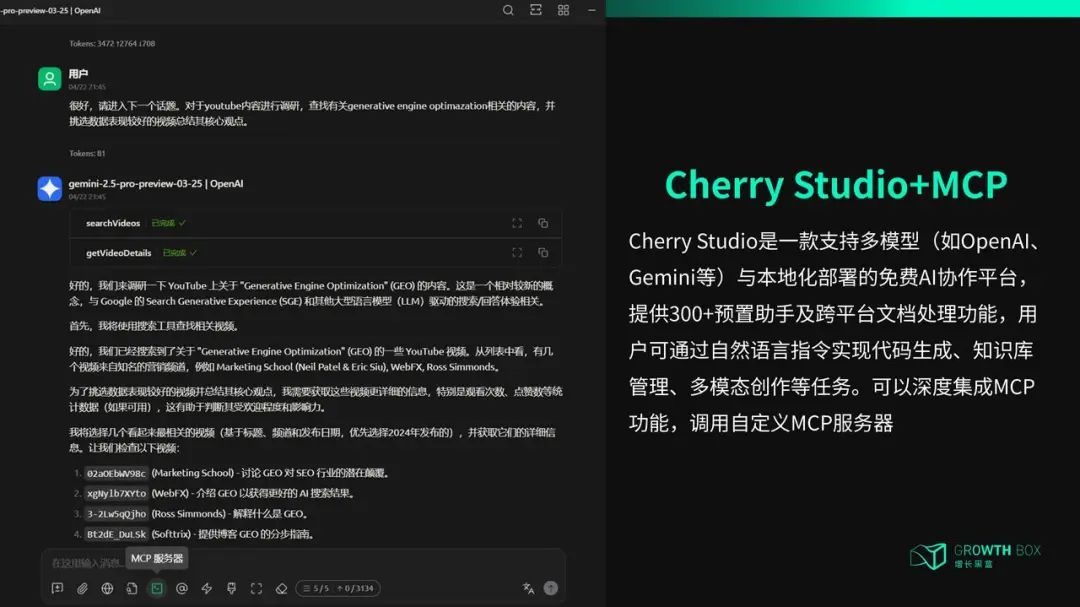The width and height of the screenshot is (1080, 607).
Task: Click the 5/5 context token counter
Action: point(338,588)
